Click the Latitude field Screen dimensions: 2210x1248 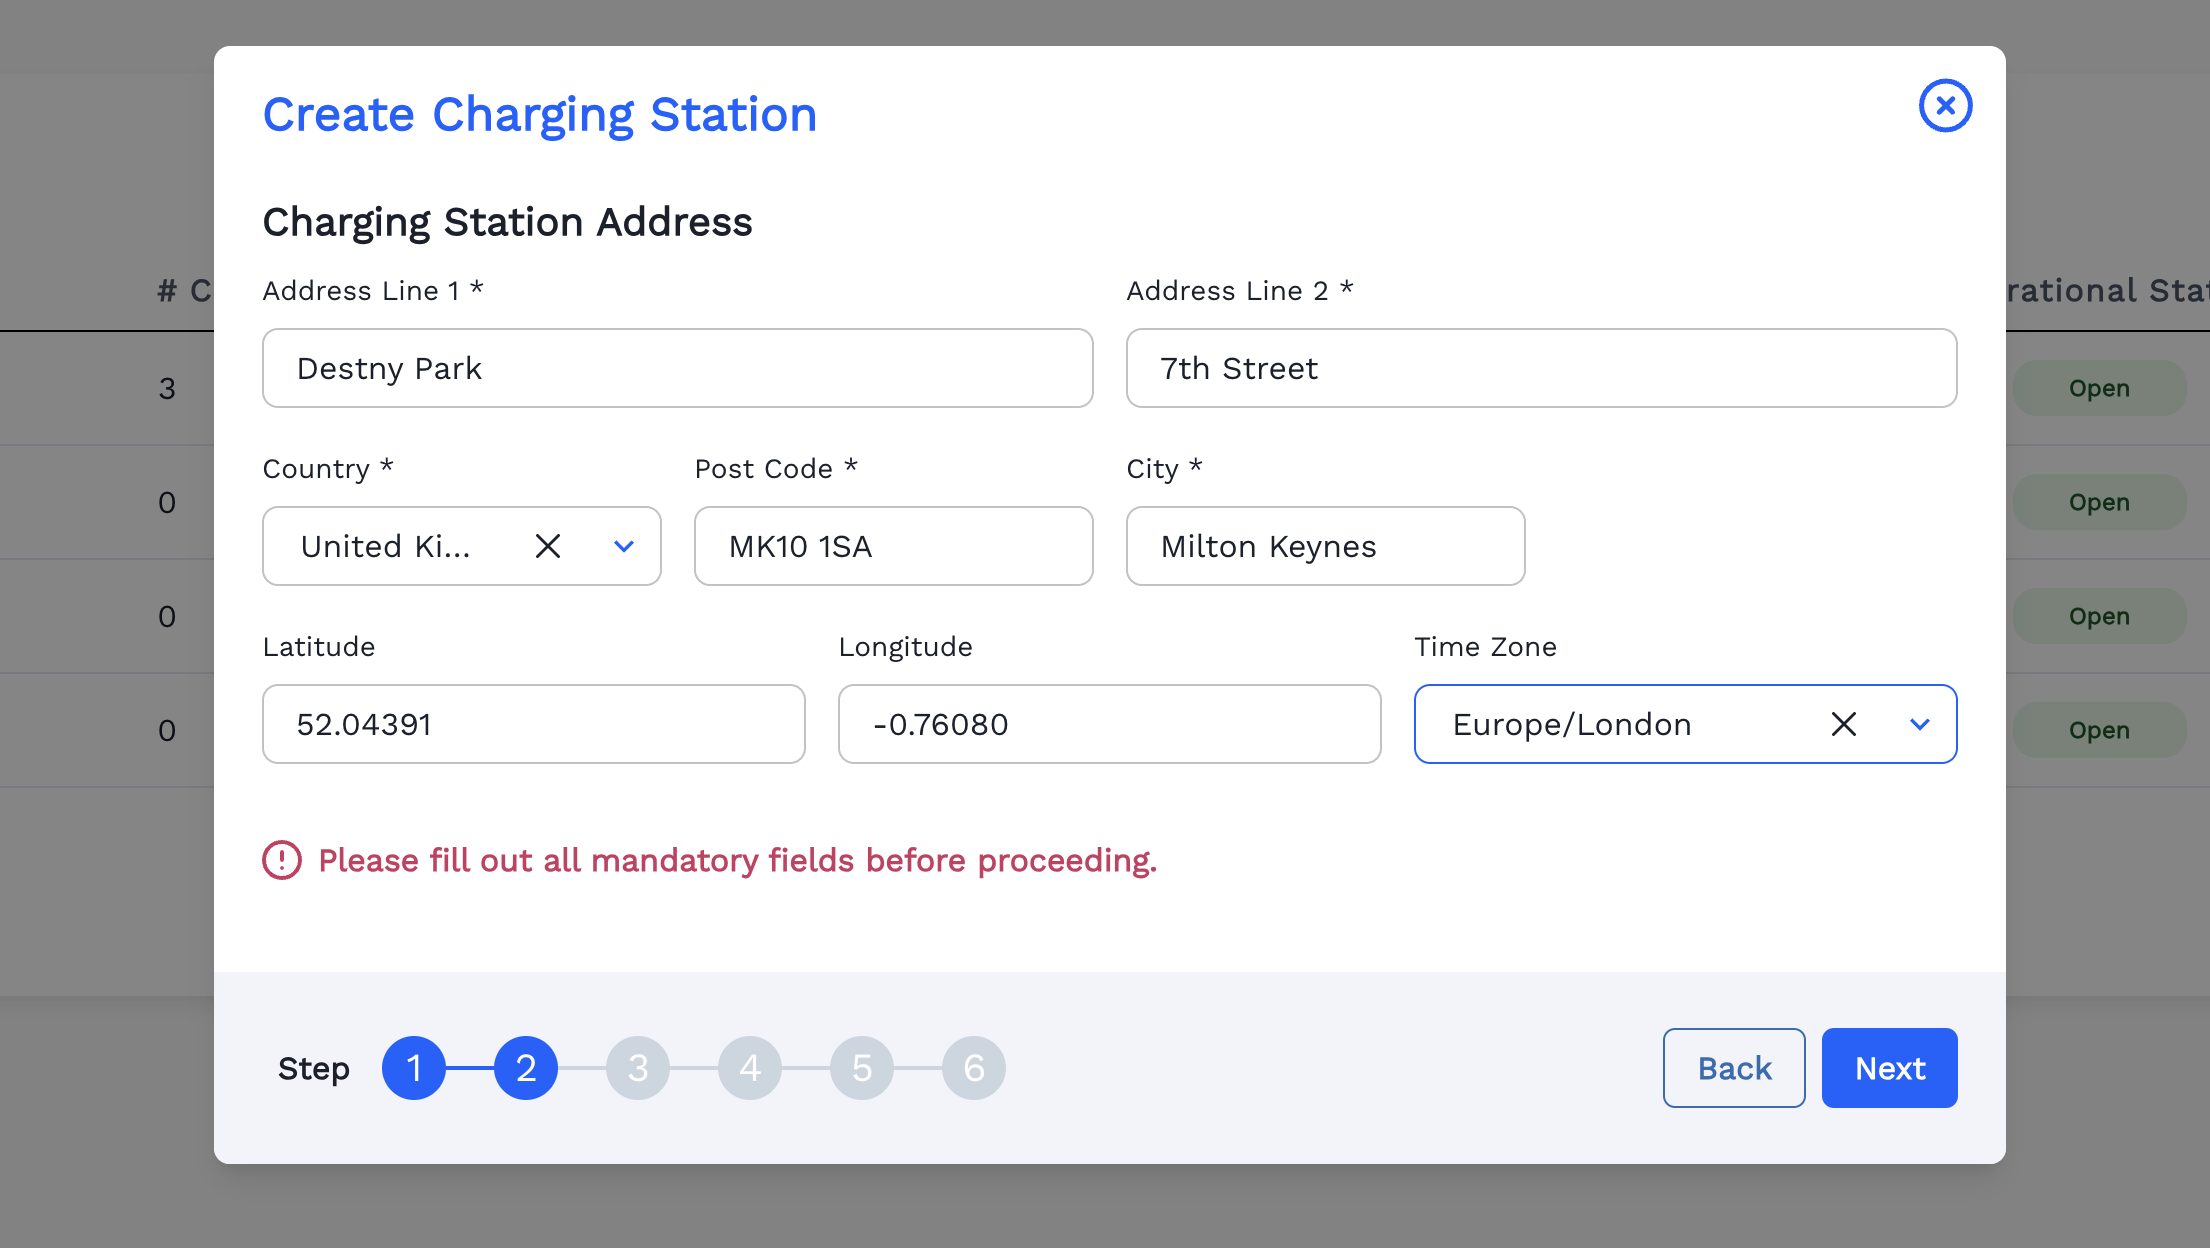[533, 724]
